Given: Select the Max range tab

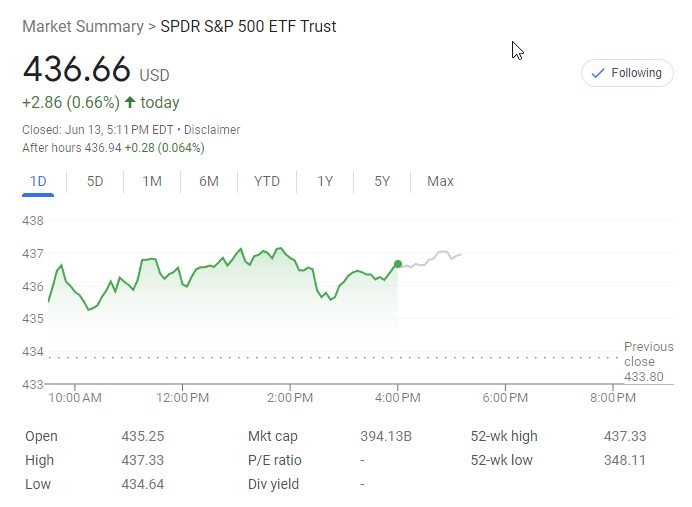Looking at the screenshot, I should coord(440,181).
